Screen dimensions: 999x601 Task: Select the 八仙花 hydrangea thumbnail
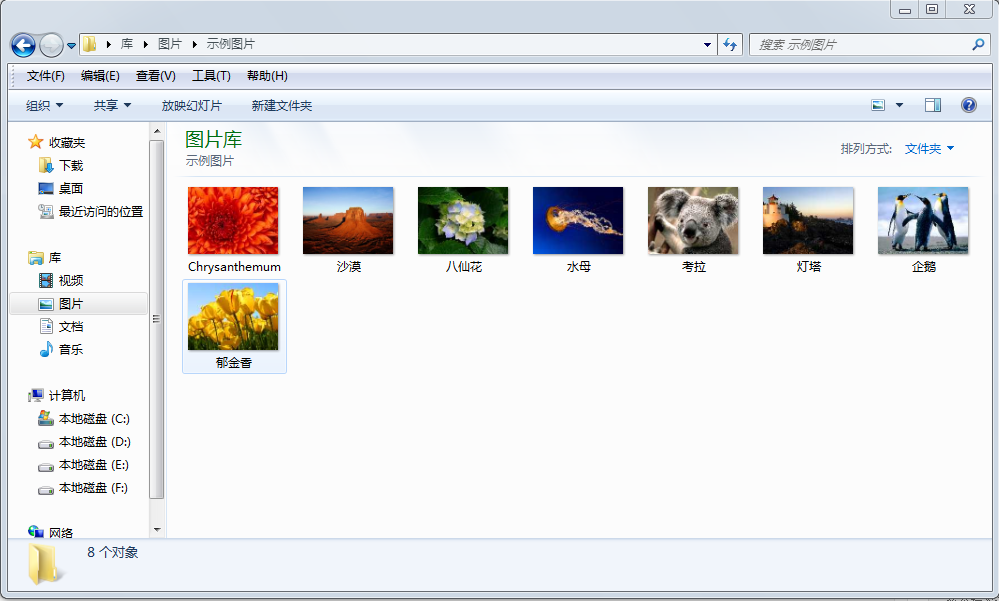coord(463,221)
